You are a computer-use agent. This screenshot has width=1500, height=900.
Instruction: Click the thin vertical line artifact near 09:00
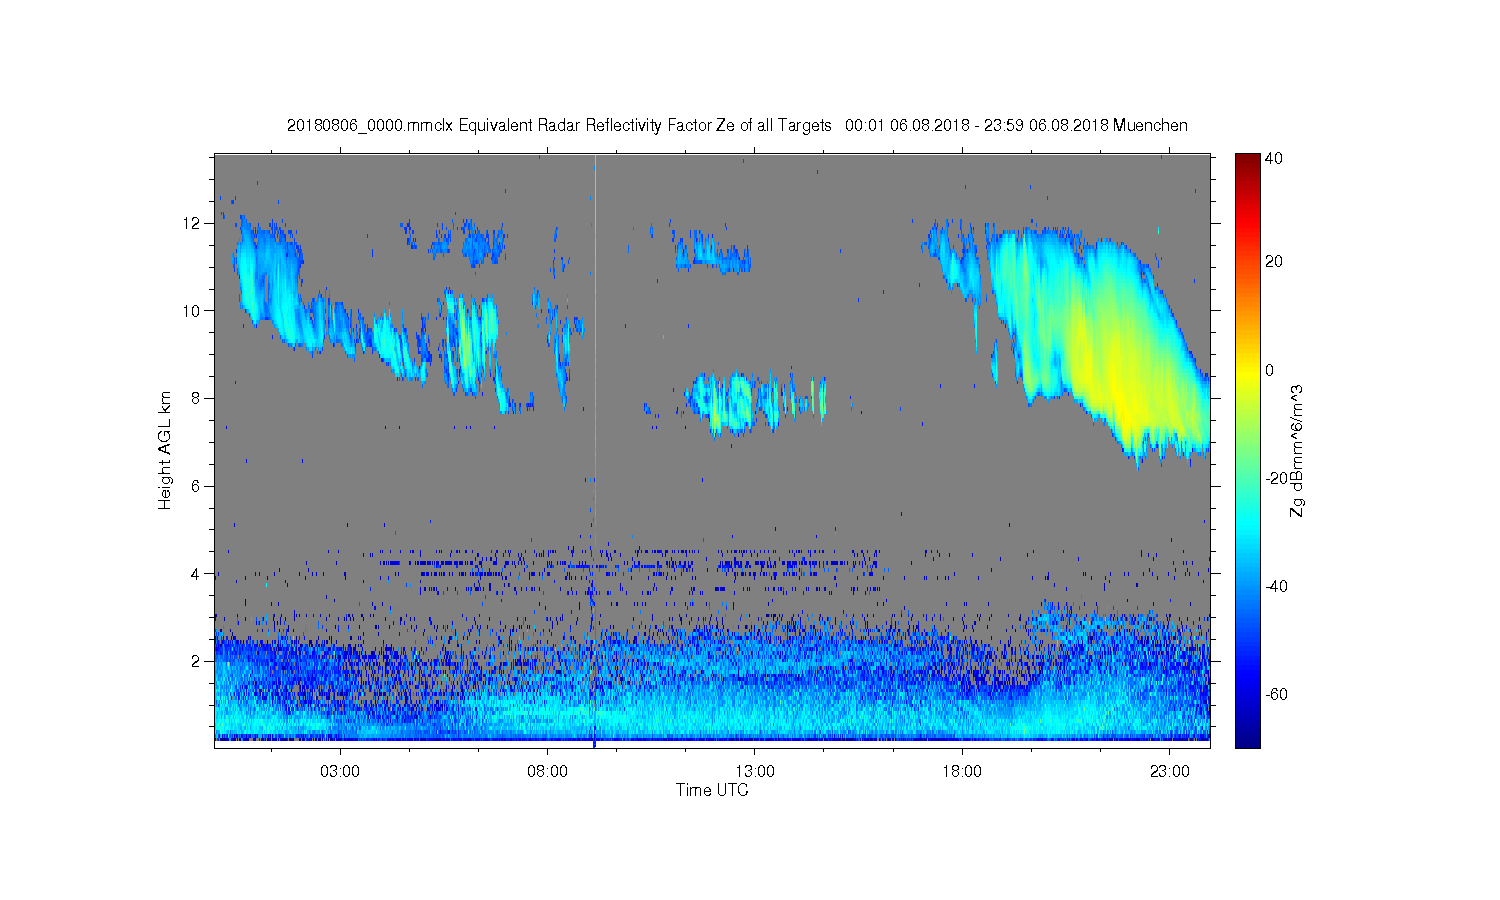tap(595, 450)
